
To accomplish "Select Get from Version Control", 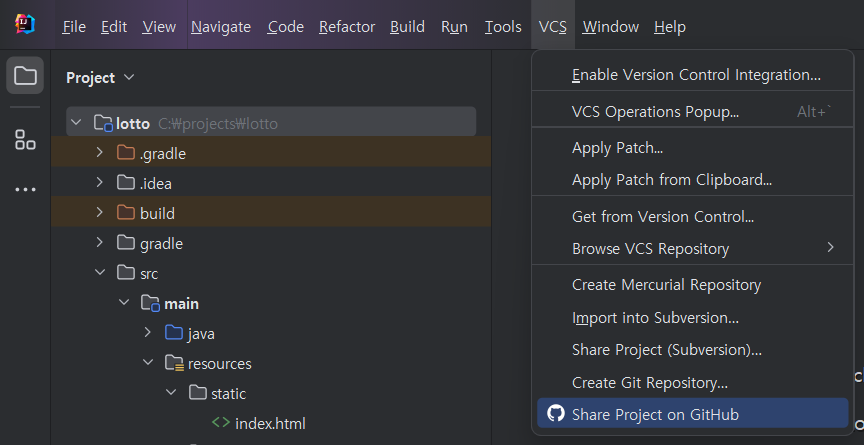I will pyautogui.click(x=693, y=216).
